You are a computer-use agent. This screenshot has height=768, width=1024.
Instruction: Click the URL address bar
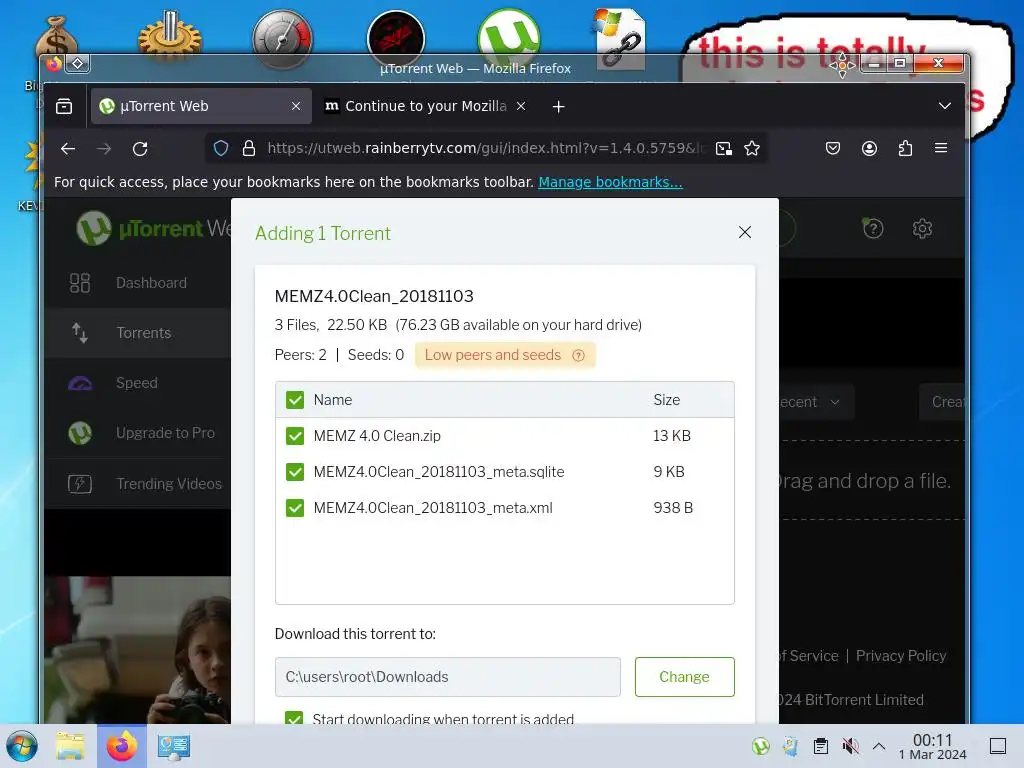point(486,148)
